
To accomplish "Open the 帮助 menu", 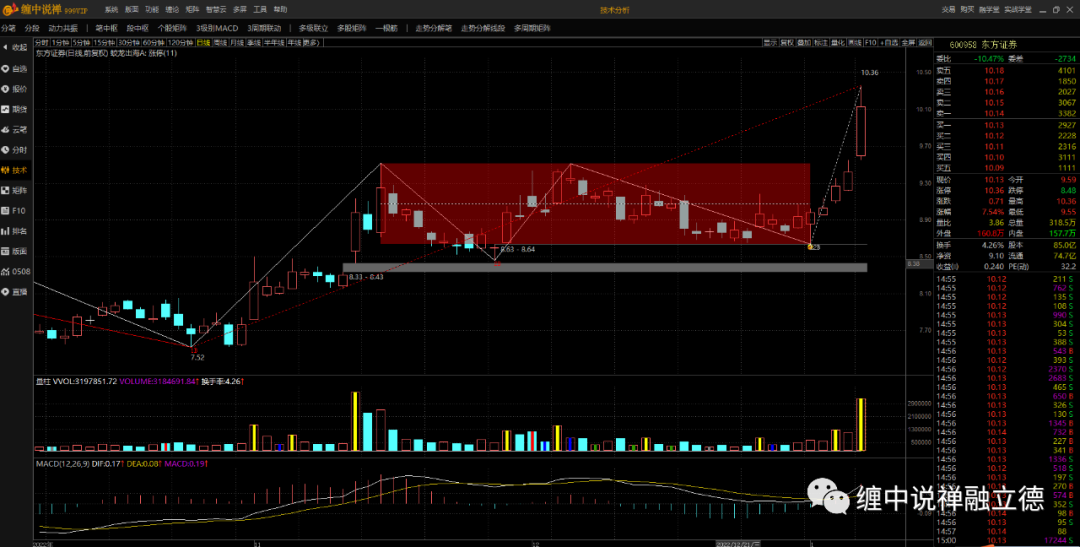I will [x=280, y=10].
